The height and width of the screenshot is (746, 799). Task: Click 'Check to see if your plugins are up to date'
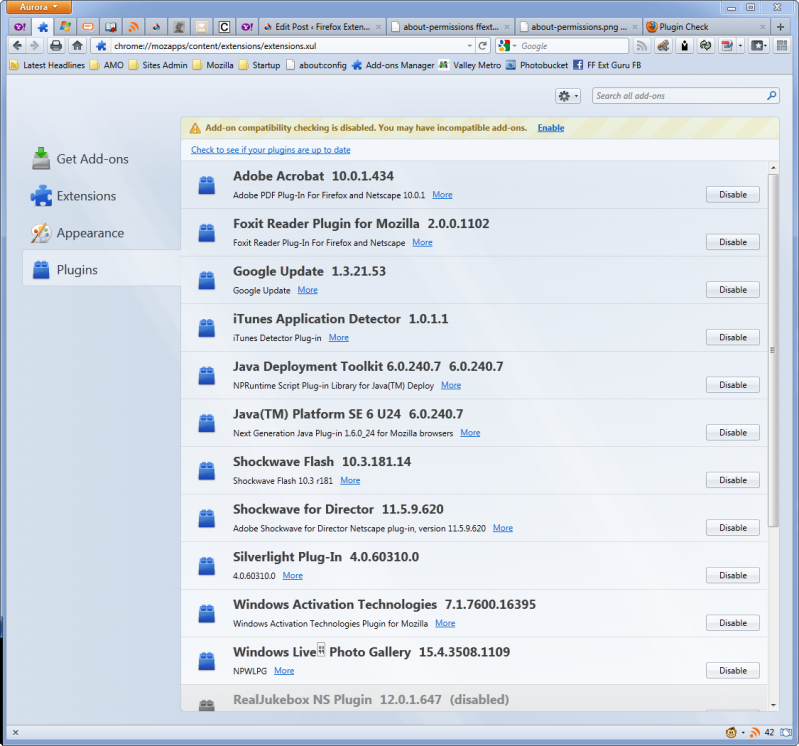(271, 150)
